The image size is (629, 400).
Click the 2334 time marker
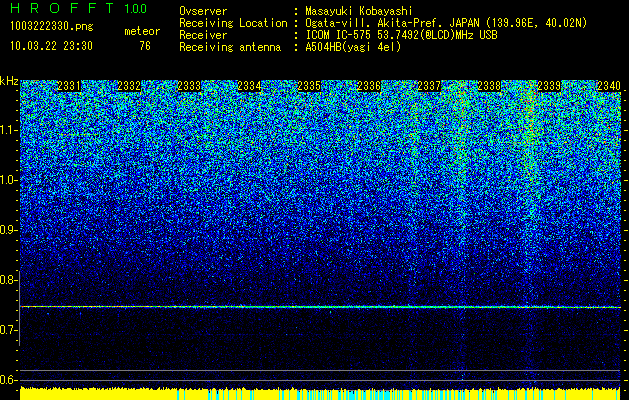249,86
